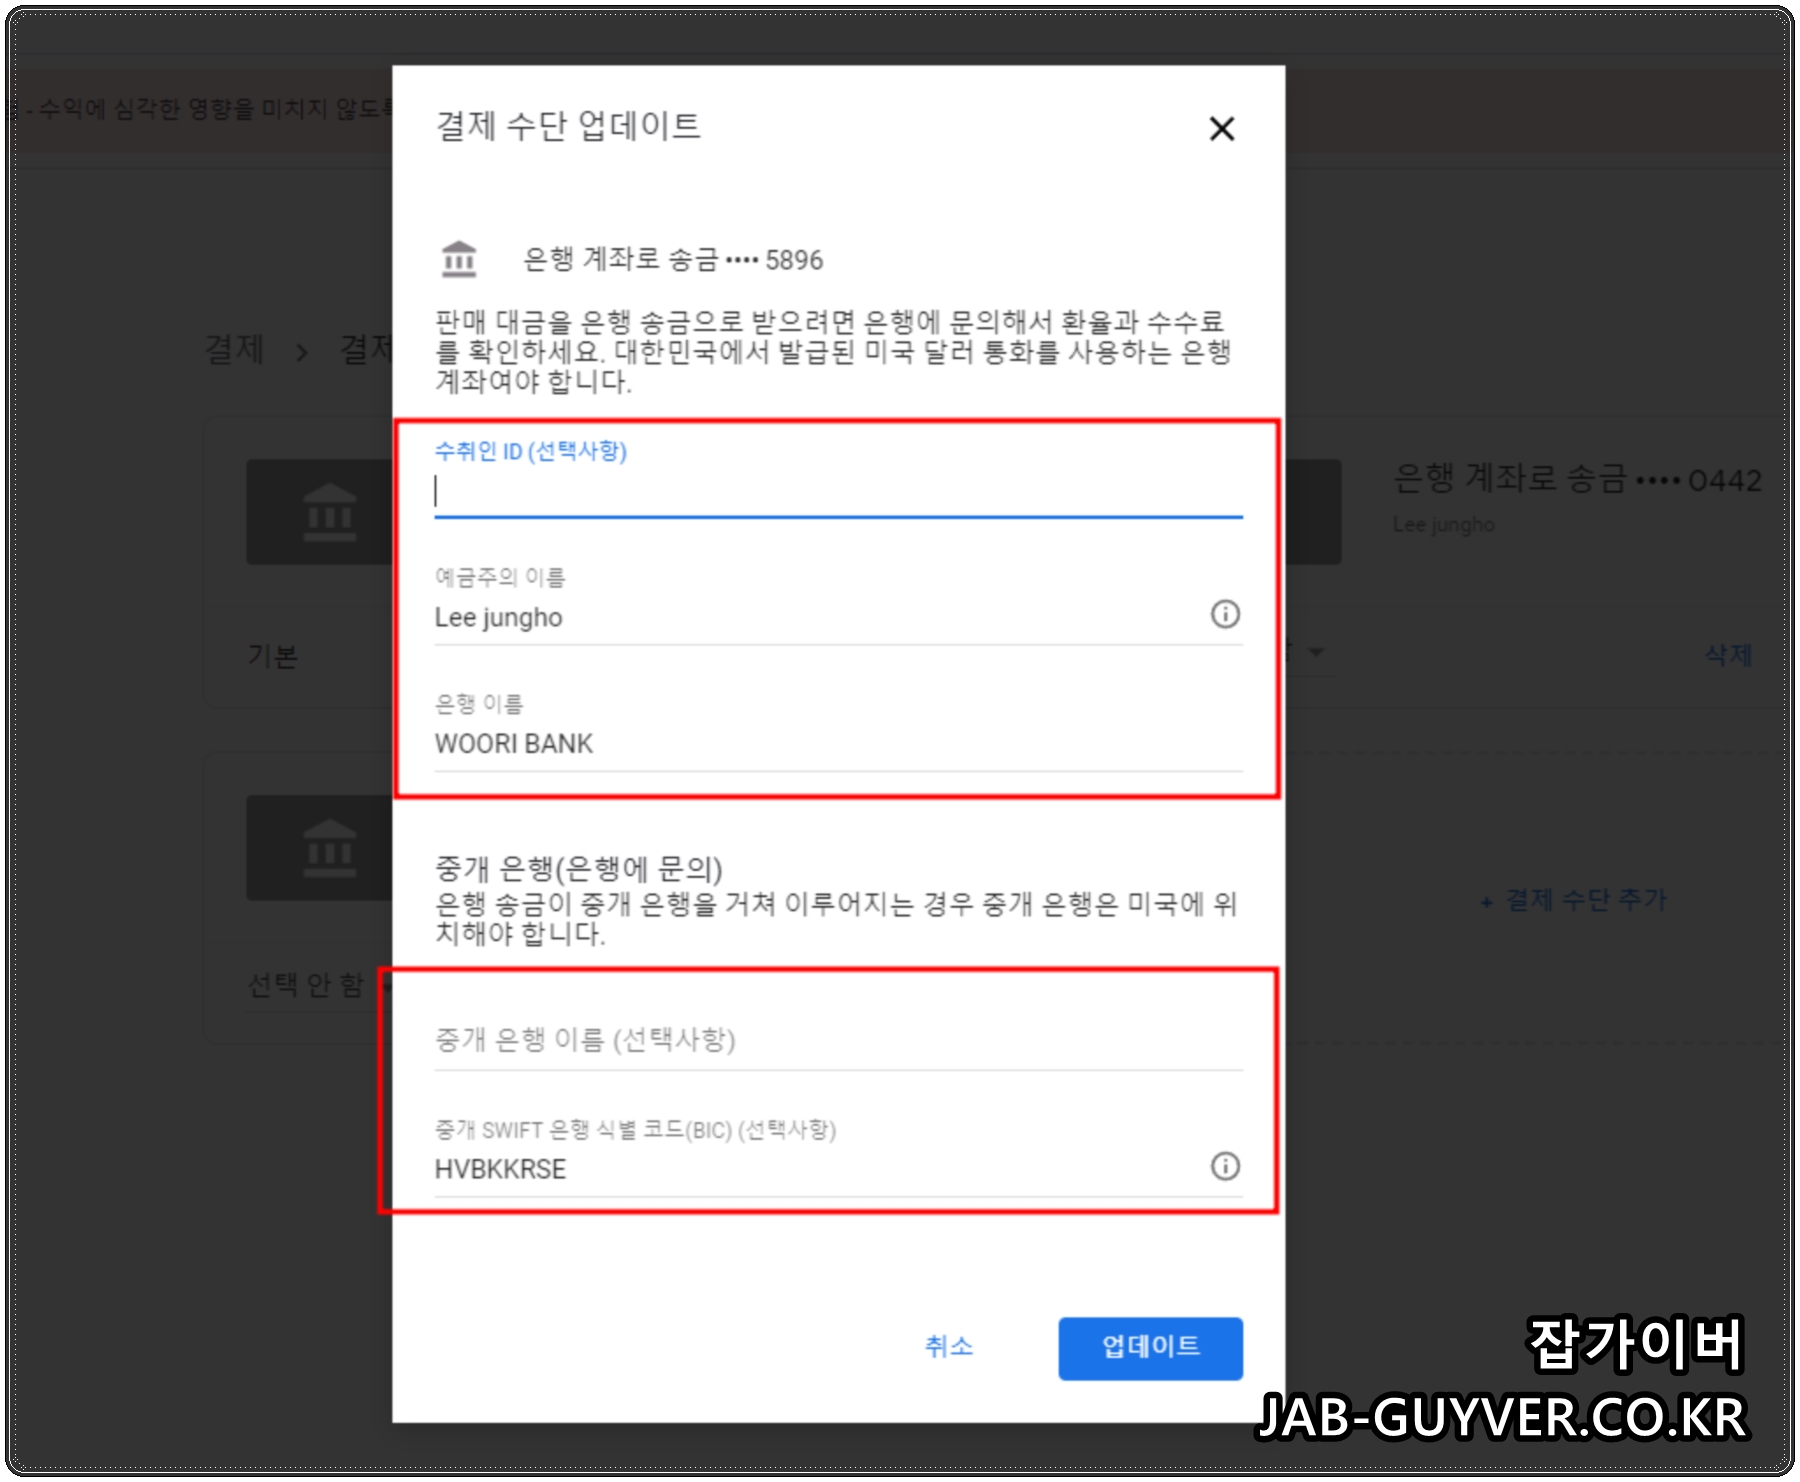Click the bank icon on the 기본 payment card
Viewport: 1800px width, 1482px height.
tap(330, 512)
